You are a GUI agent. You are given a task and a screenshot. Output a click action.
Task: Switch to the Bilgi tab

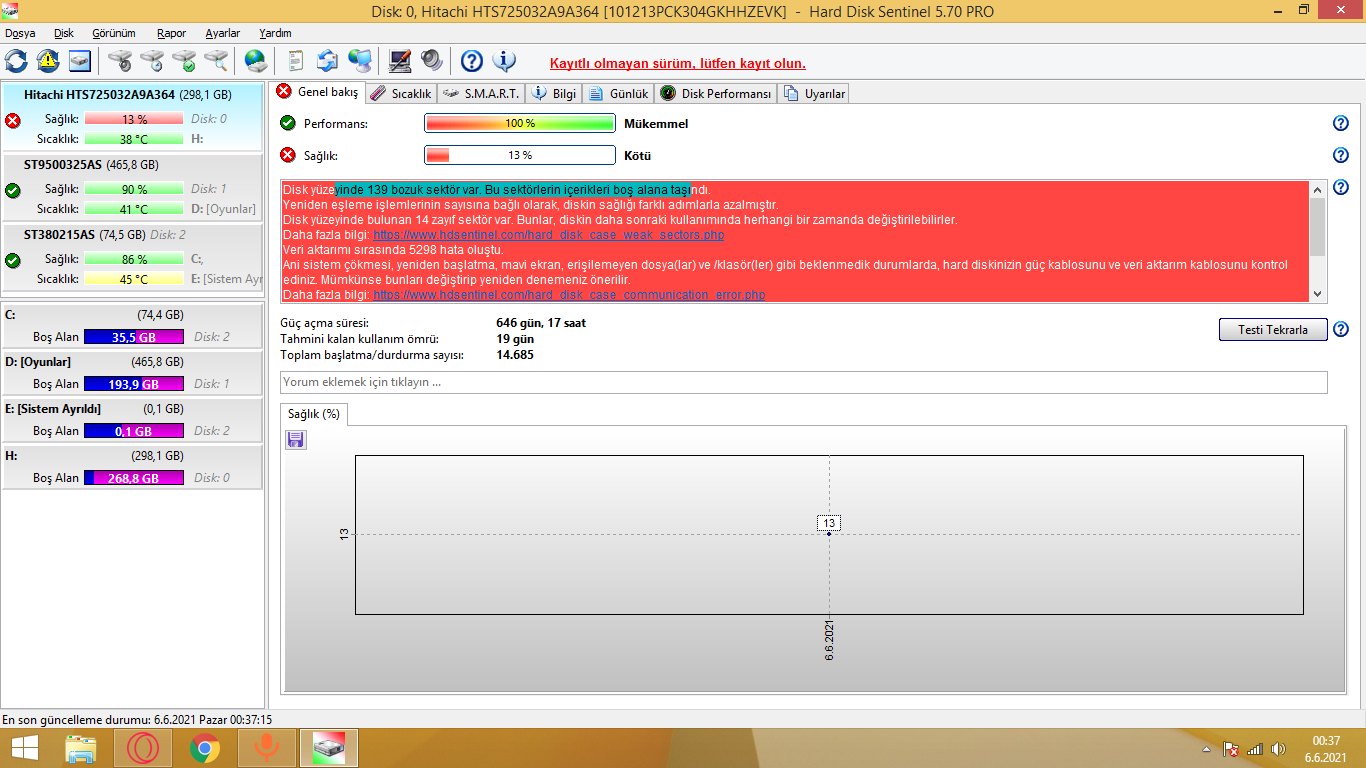555,94
